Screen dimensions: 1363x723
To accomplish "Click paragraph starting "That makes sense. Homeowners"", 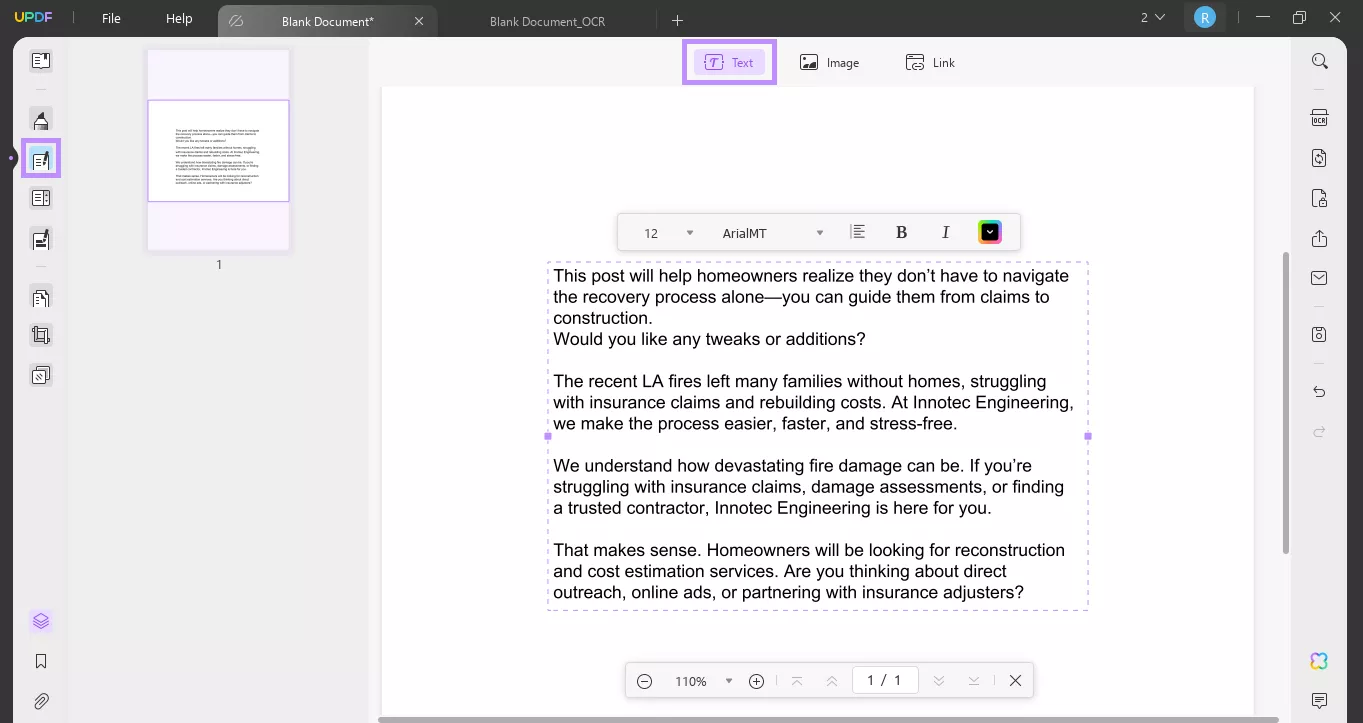I will click(809, 571).
